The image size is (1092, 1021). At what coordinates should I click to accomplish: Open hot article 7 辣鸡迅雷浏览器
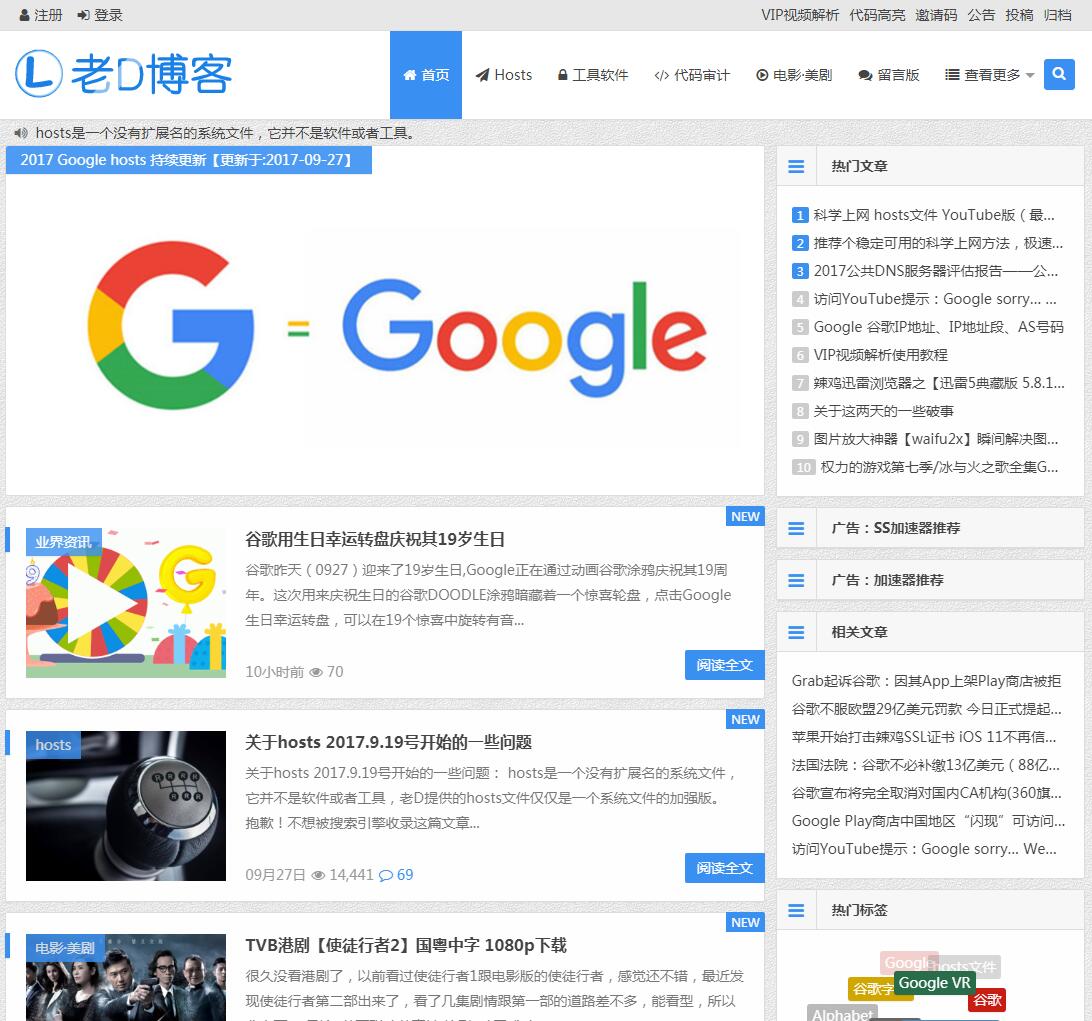pos(939,382)
